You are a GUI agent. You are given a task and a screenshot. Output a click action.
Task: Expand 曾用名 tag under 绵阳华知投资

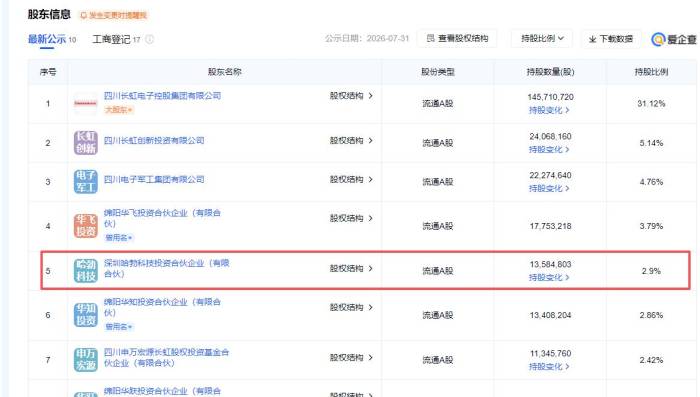(118, 327)
